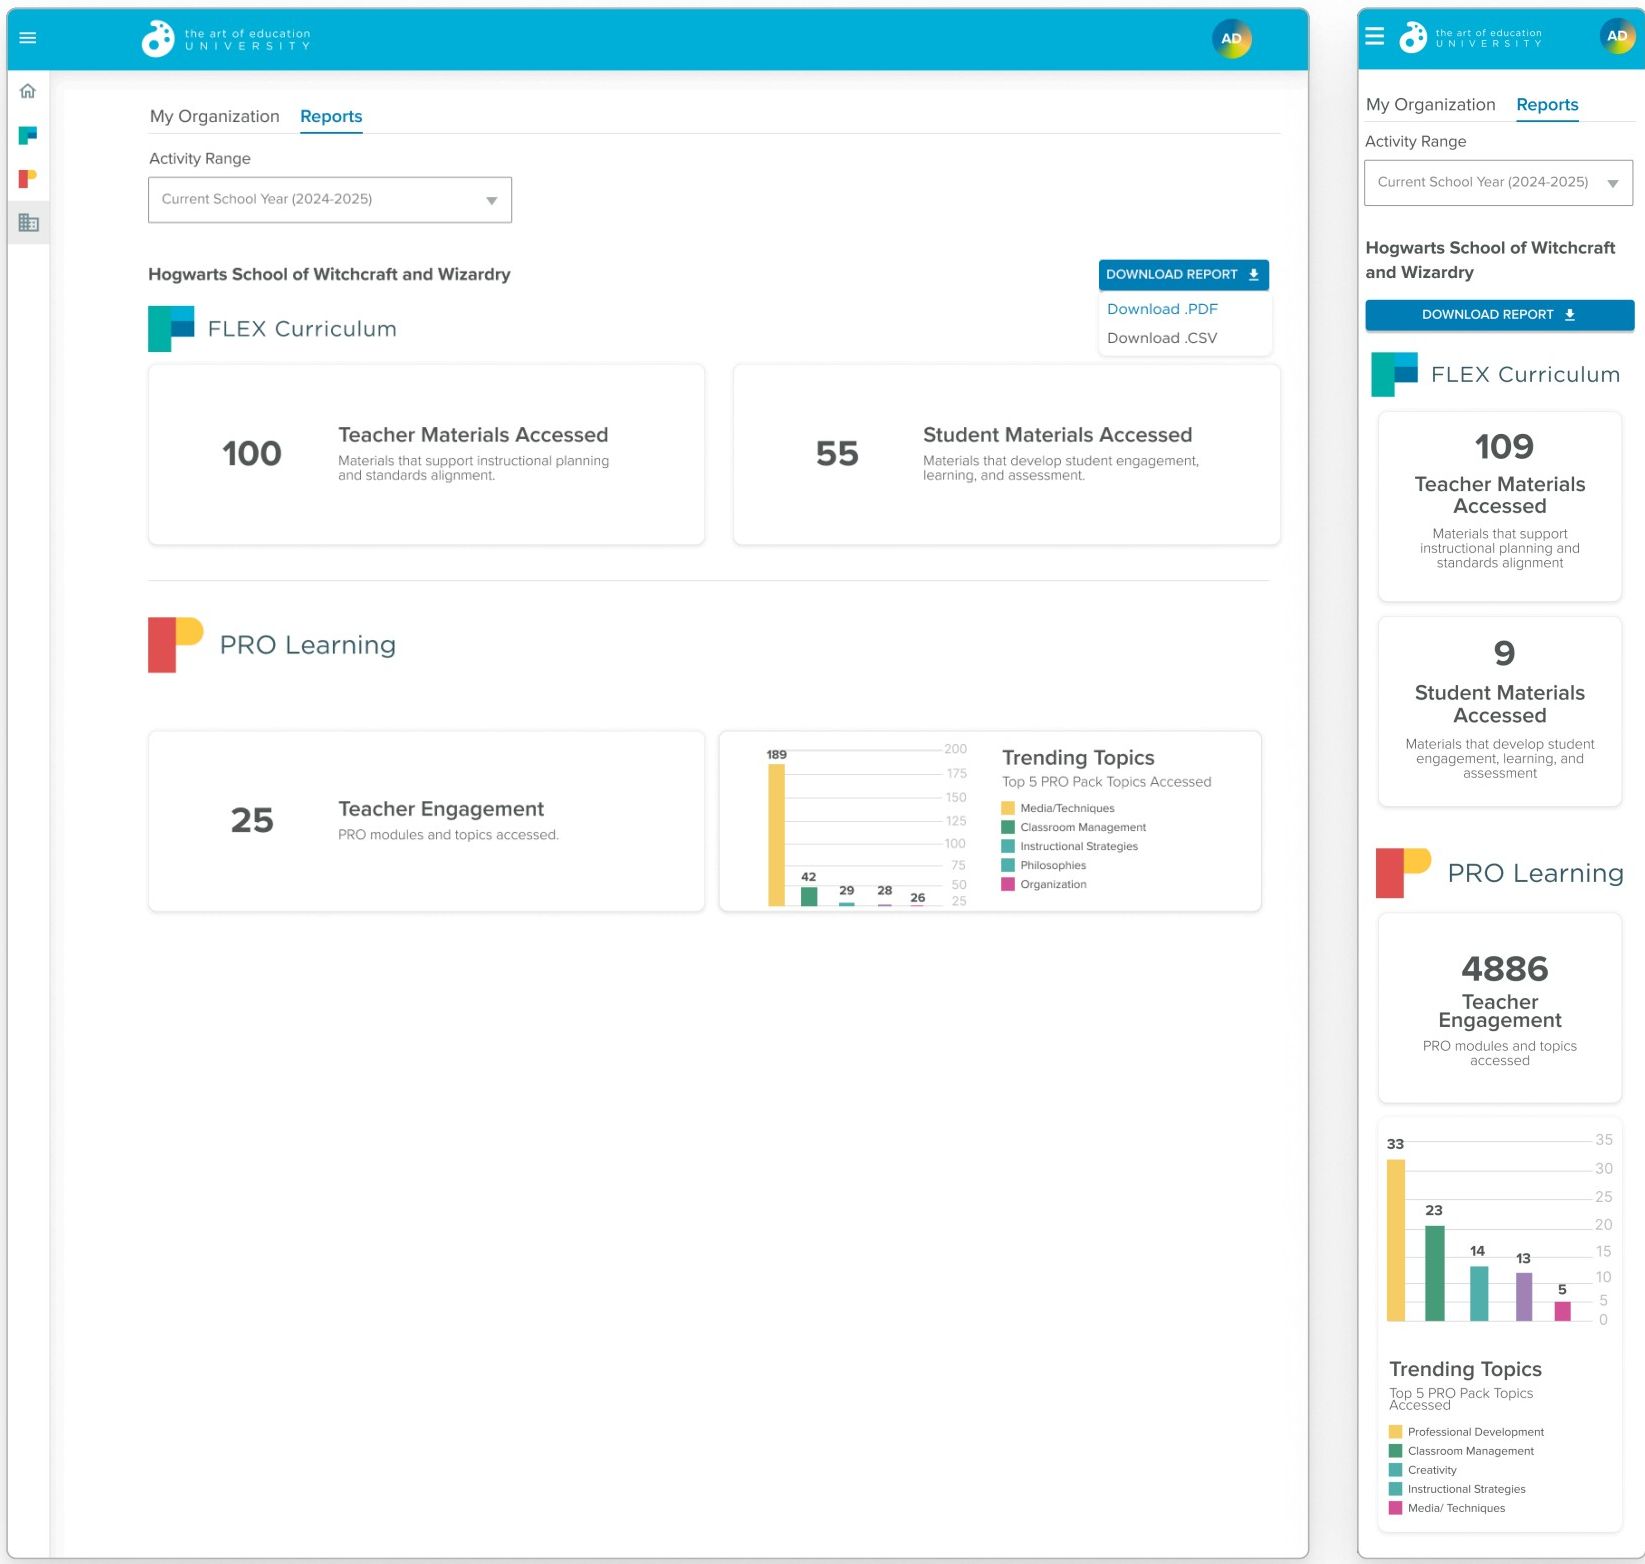Open FLEX Curriculum from the sidebar icon
The height and width of the screenshot is (1564, 1645).
pyautogui.click(x=28, y=135)
